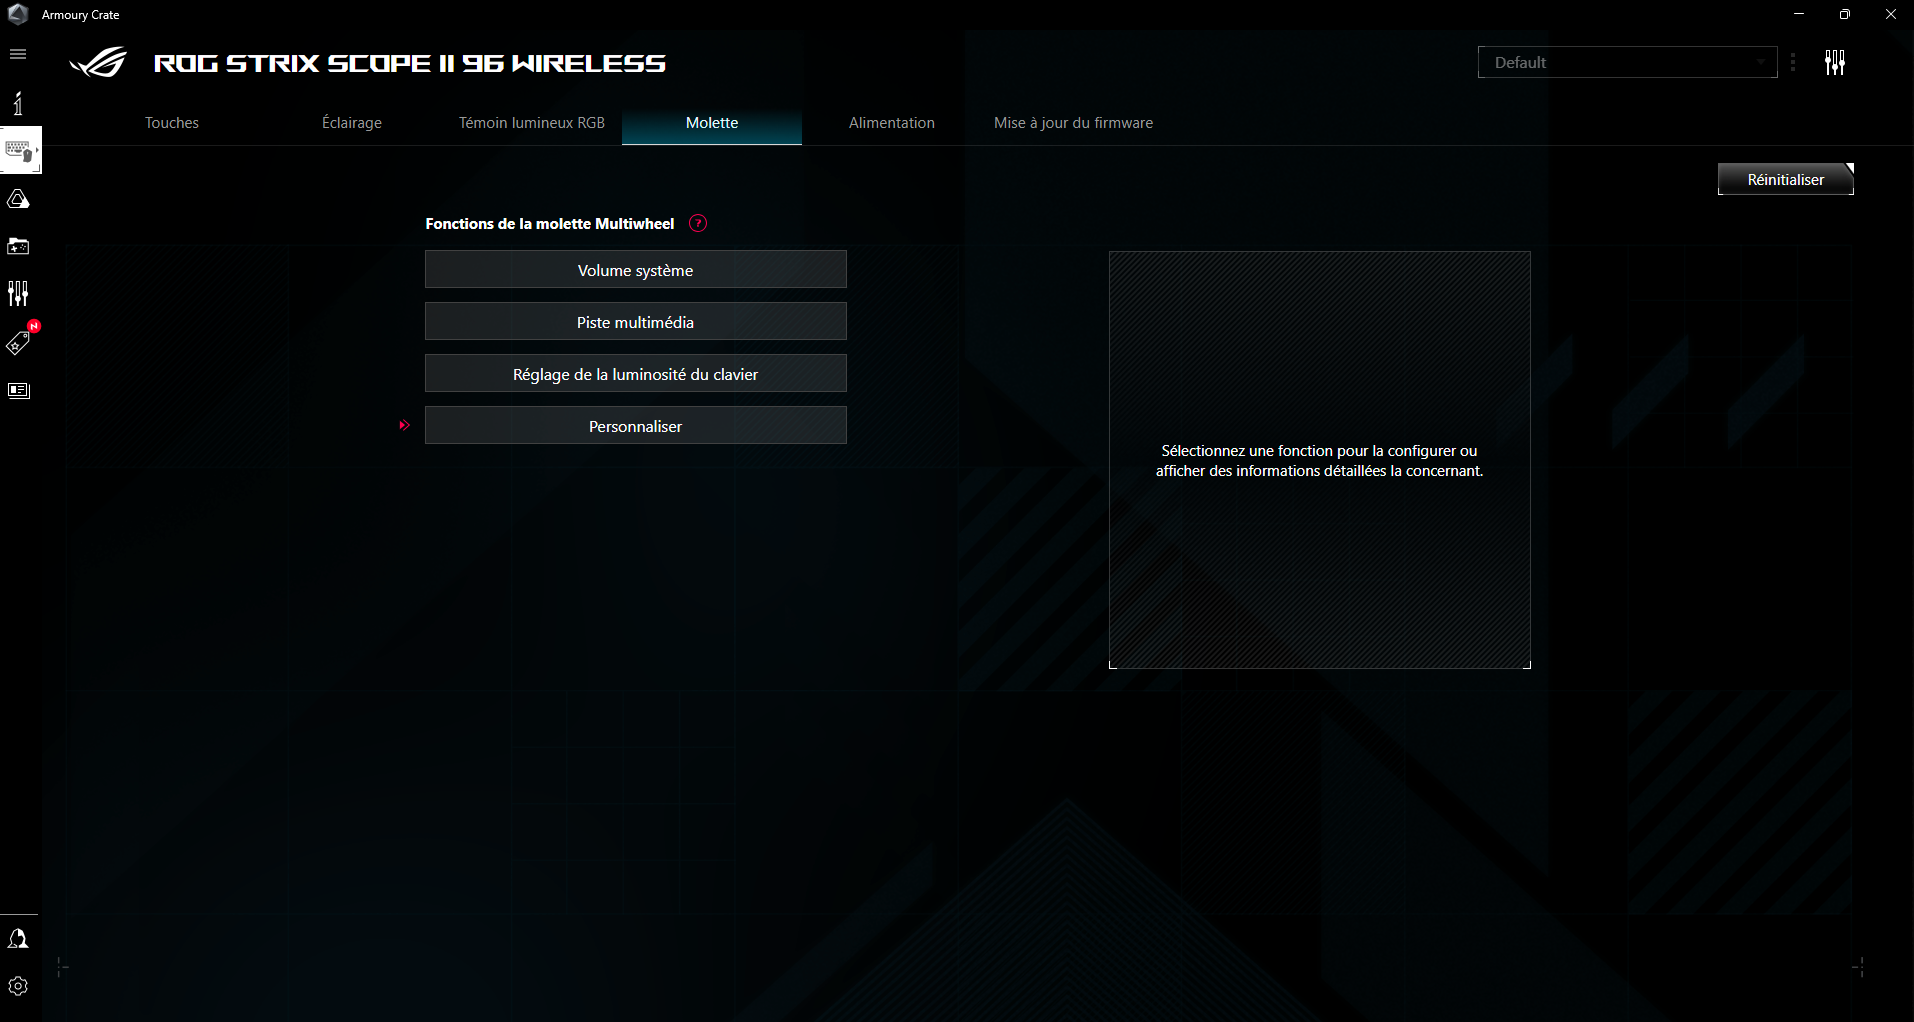
Task: Close the Armoury Crate window
Action: tap(1891, 14)
